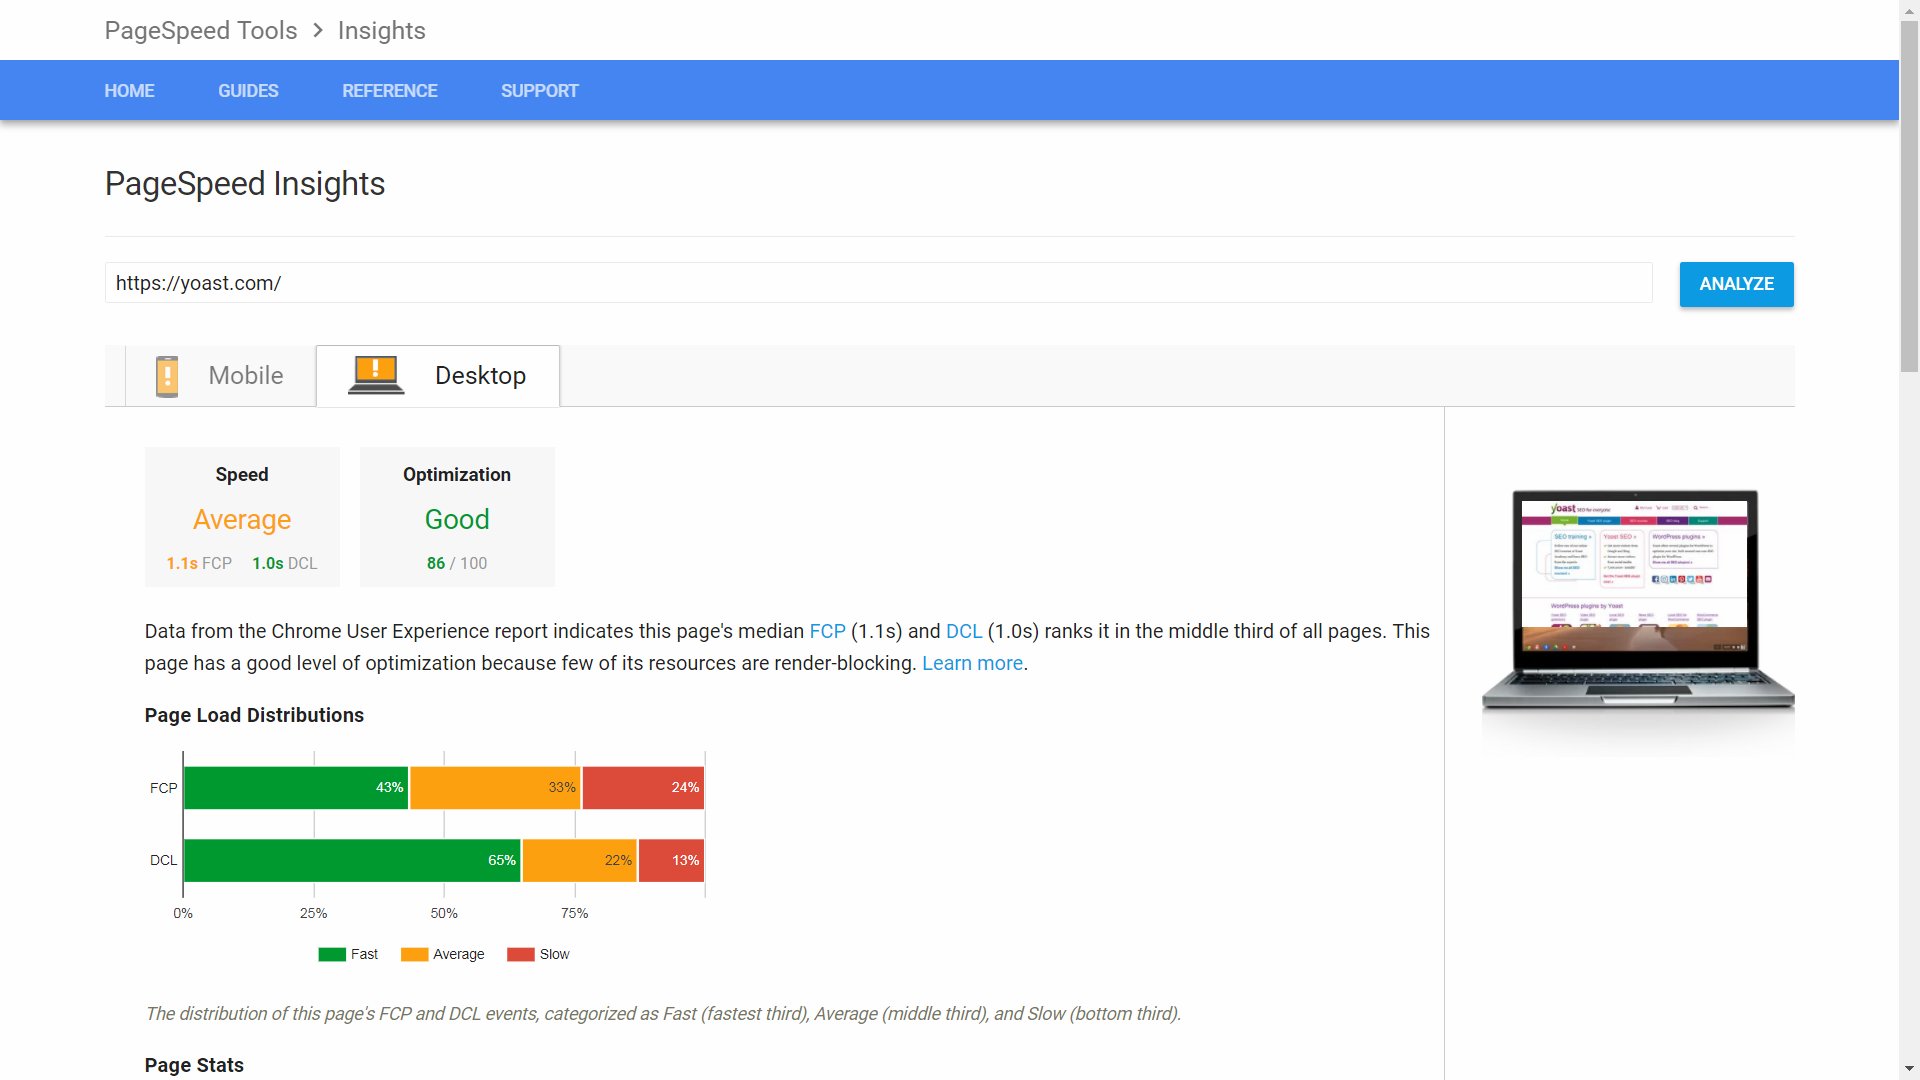Click the Page Stats heading

pos(194,1065)
